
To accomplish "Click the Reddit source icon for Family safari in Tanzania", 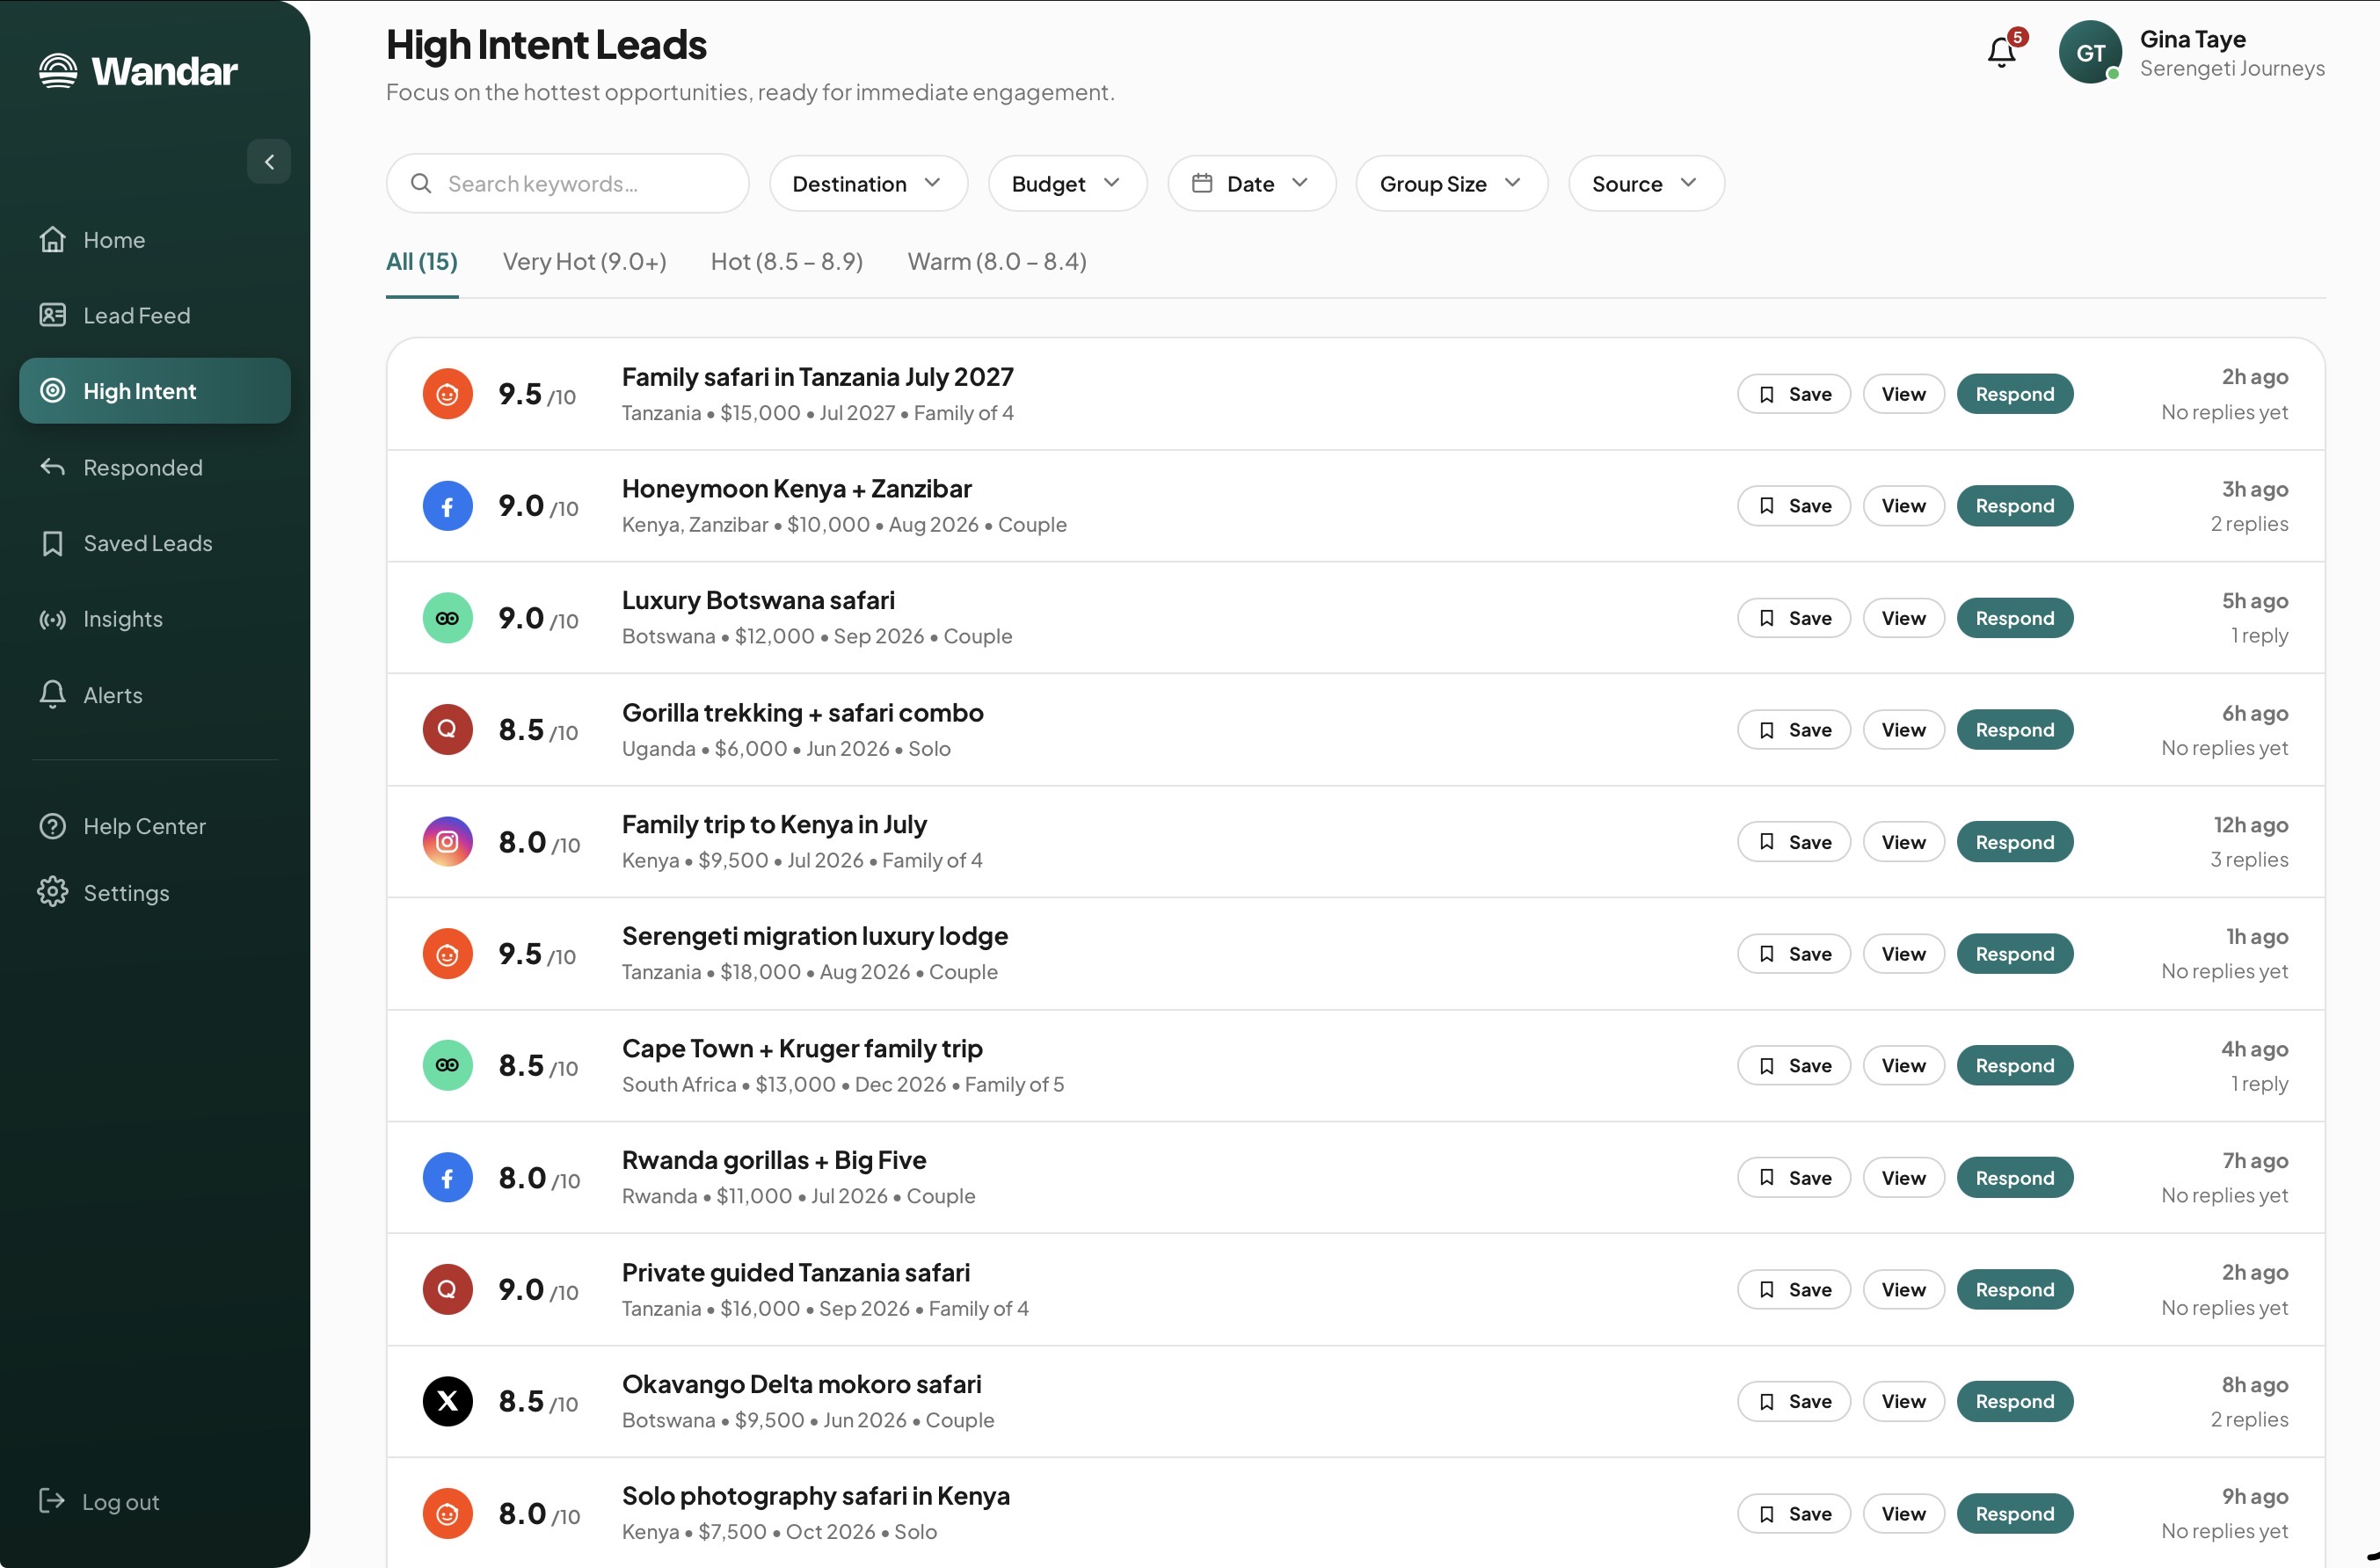I will pos(447,394).
